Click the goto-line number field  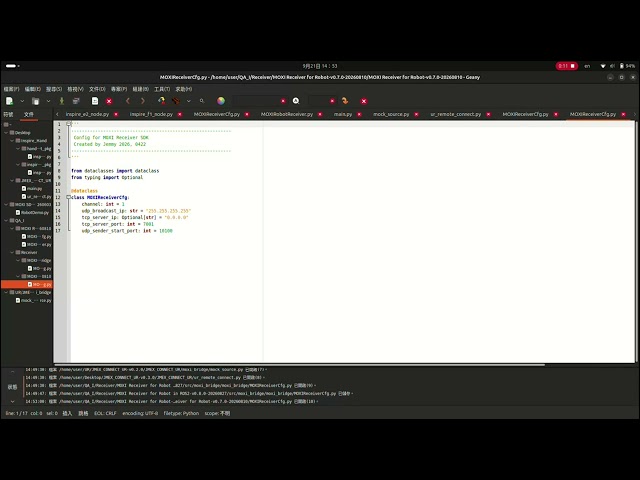319,101
